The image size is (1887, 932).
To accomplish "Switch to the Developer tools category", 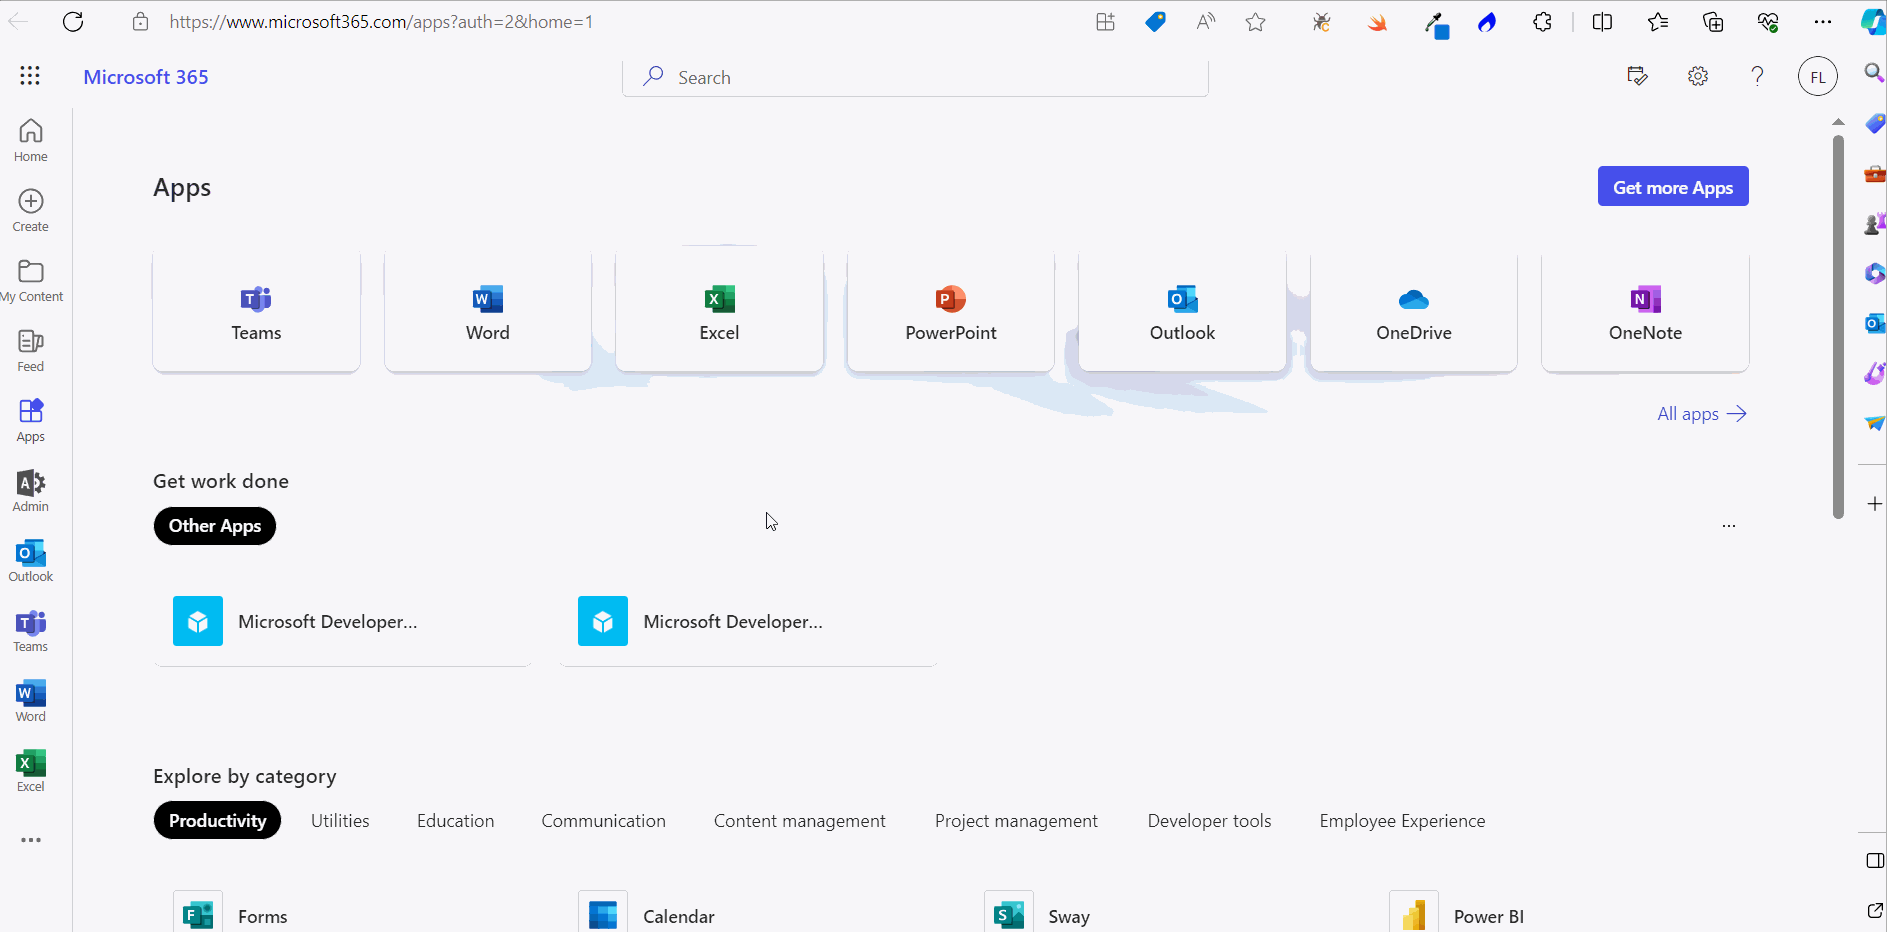I will (x=1209, y=821).
